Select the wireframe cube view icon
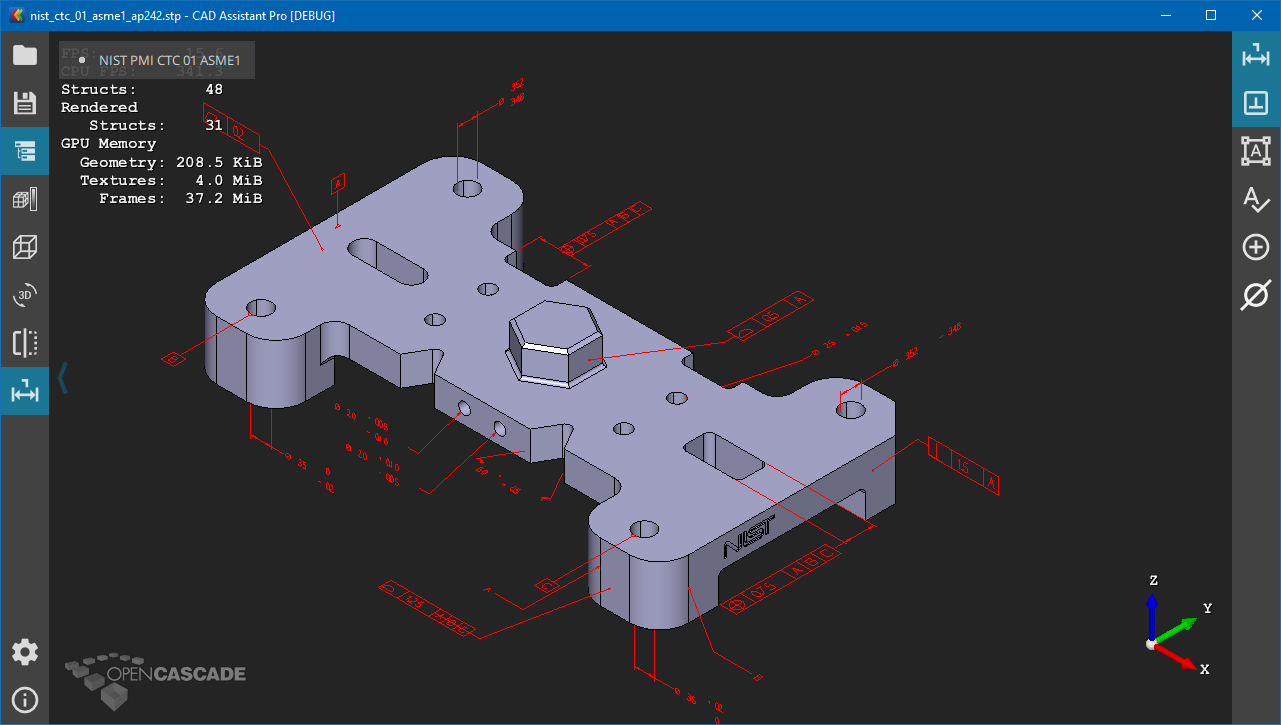 click(24, 247)
